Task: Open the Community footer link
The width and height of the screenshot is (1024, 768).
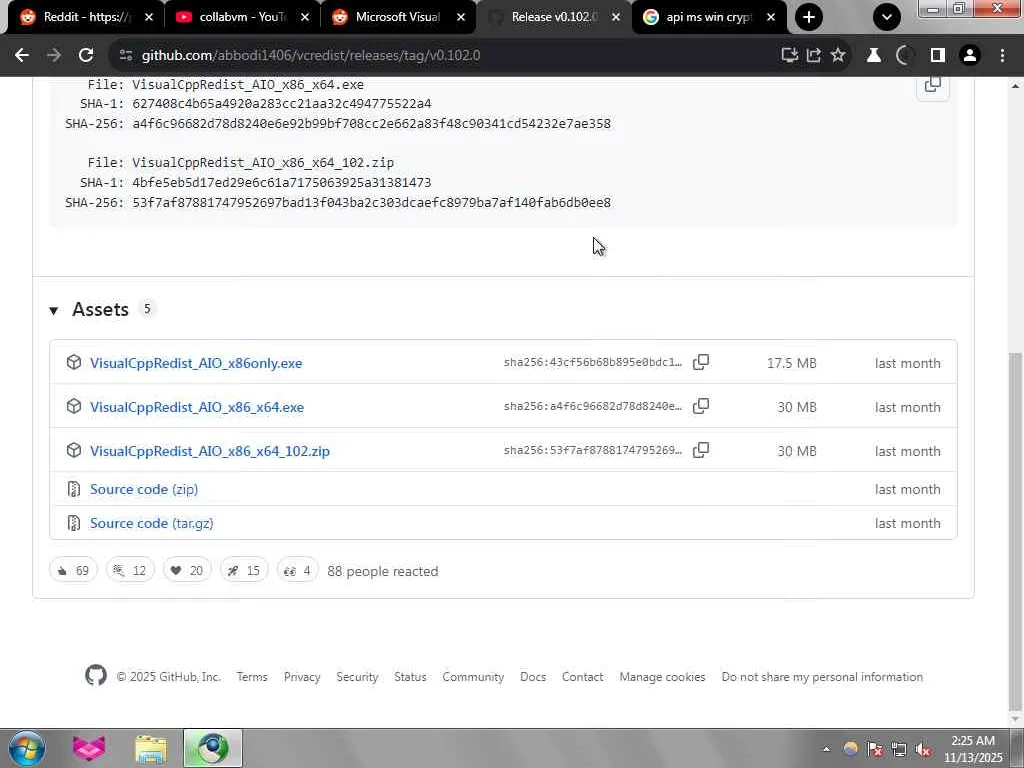Action: [473, 677]
